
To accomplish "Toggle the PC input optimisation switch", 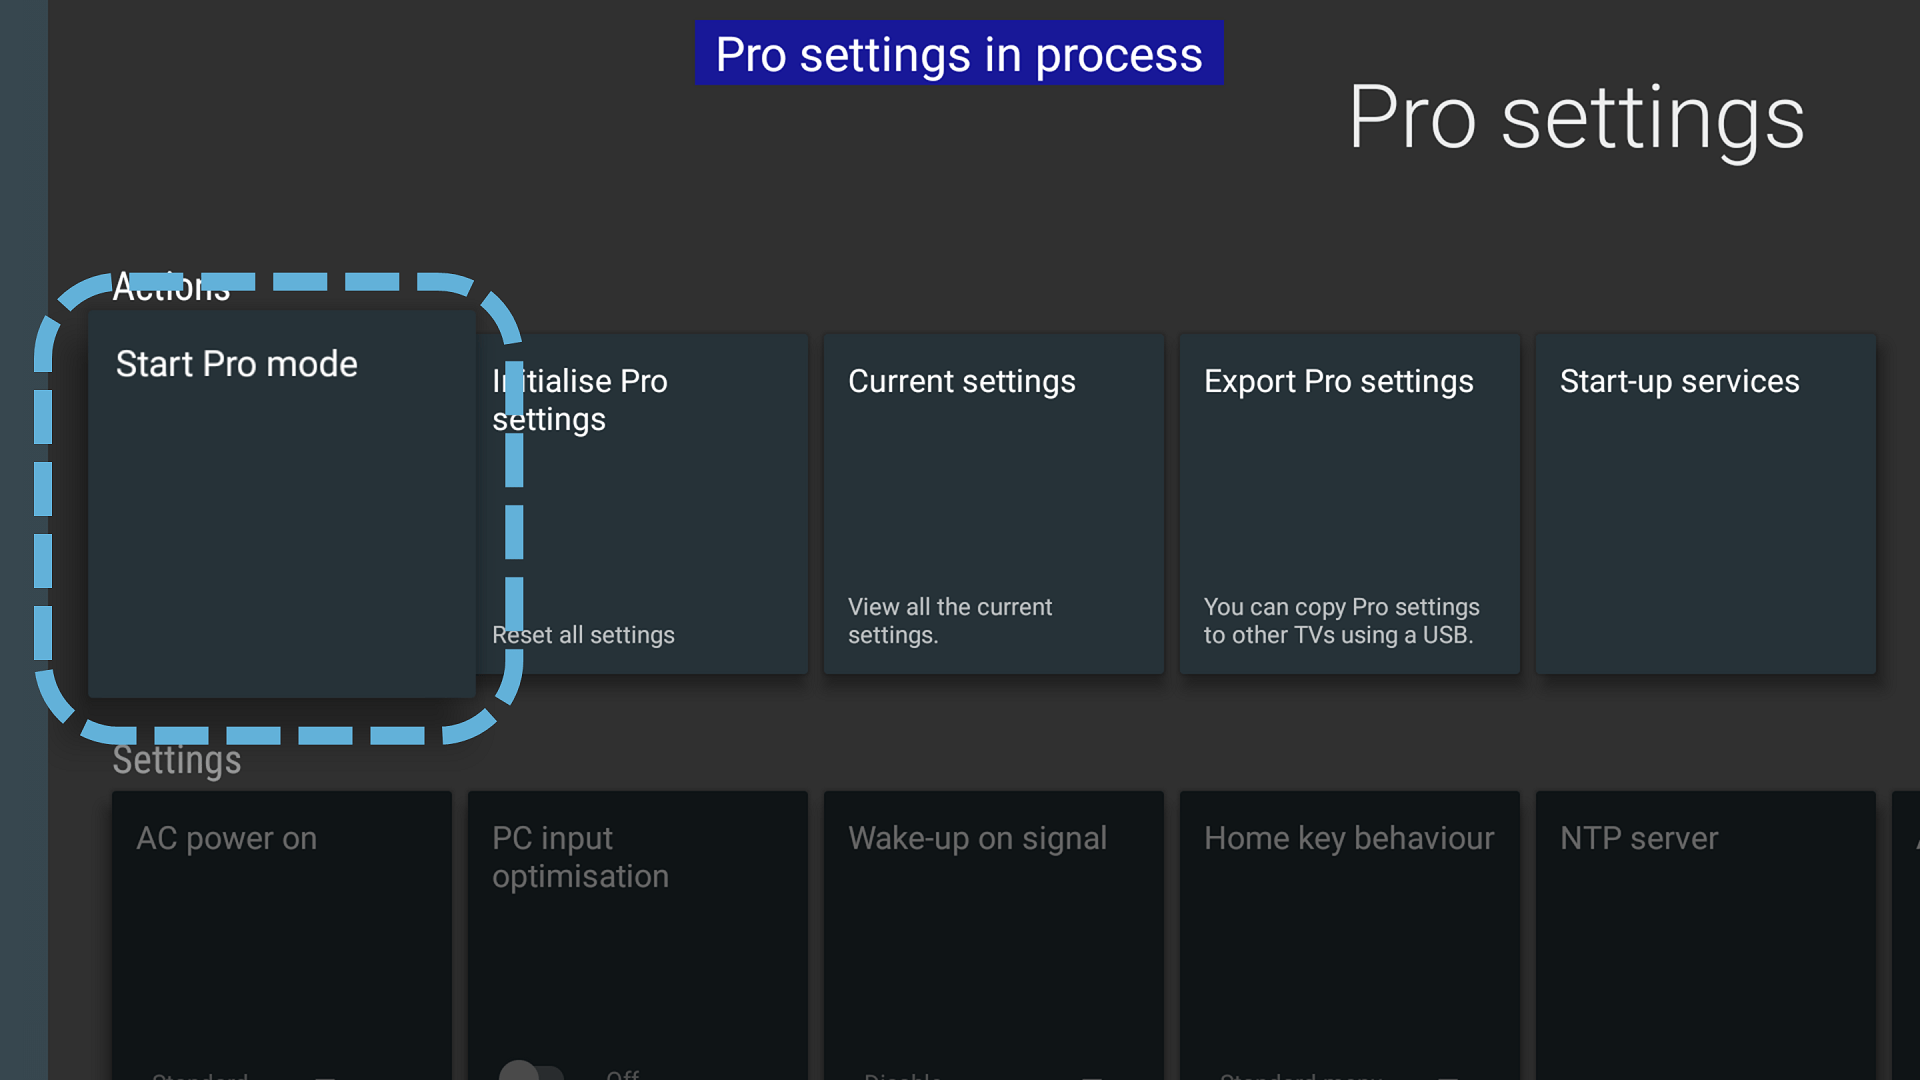I will (x=531, y=1072).
